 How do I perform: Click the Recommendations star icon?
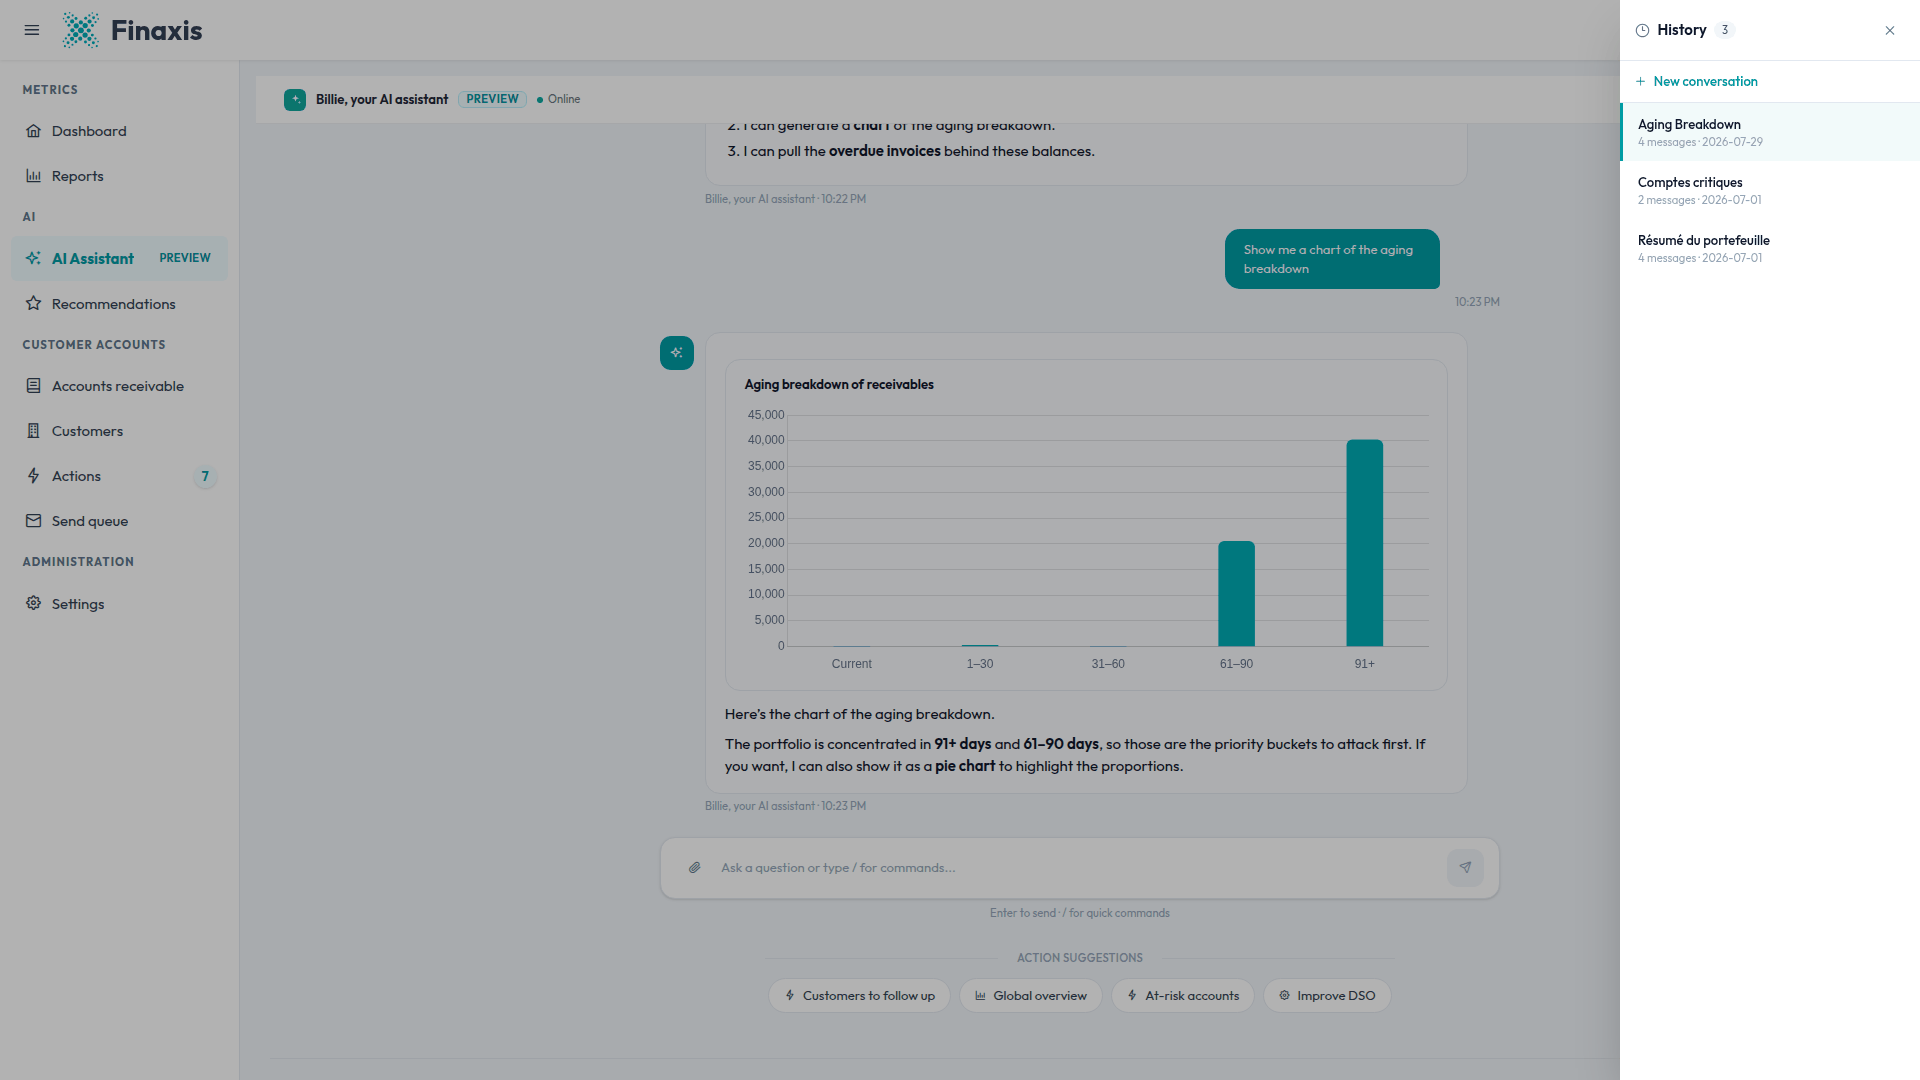click(x=34, y=303)
